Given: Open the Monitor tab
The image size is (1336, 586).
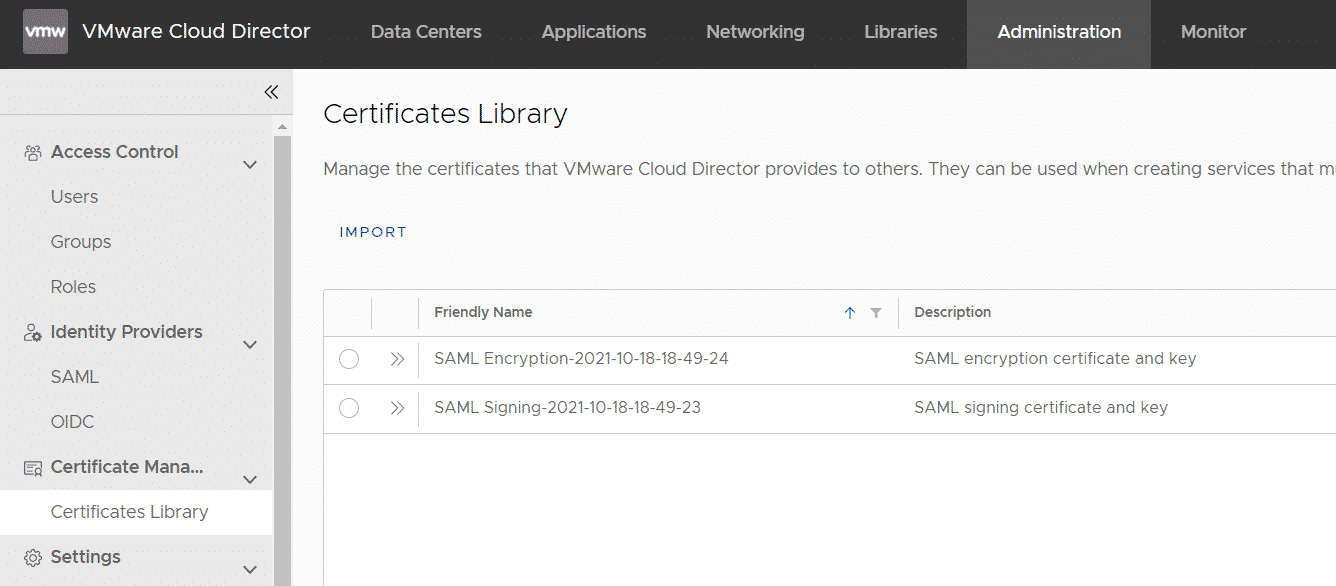Looking at the screenshot, I should pos(1213,32).
